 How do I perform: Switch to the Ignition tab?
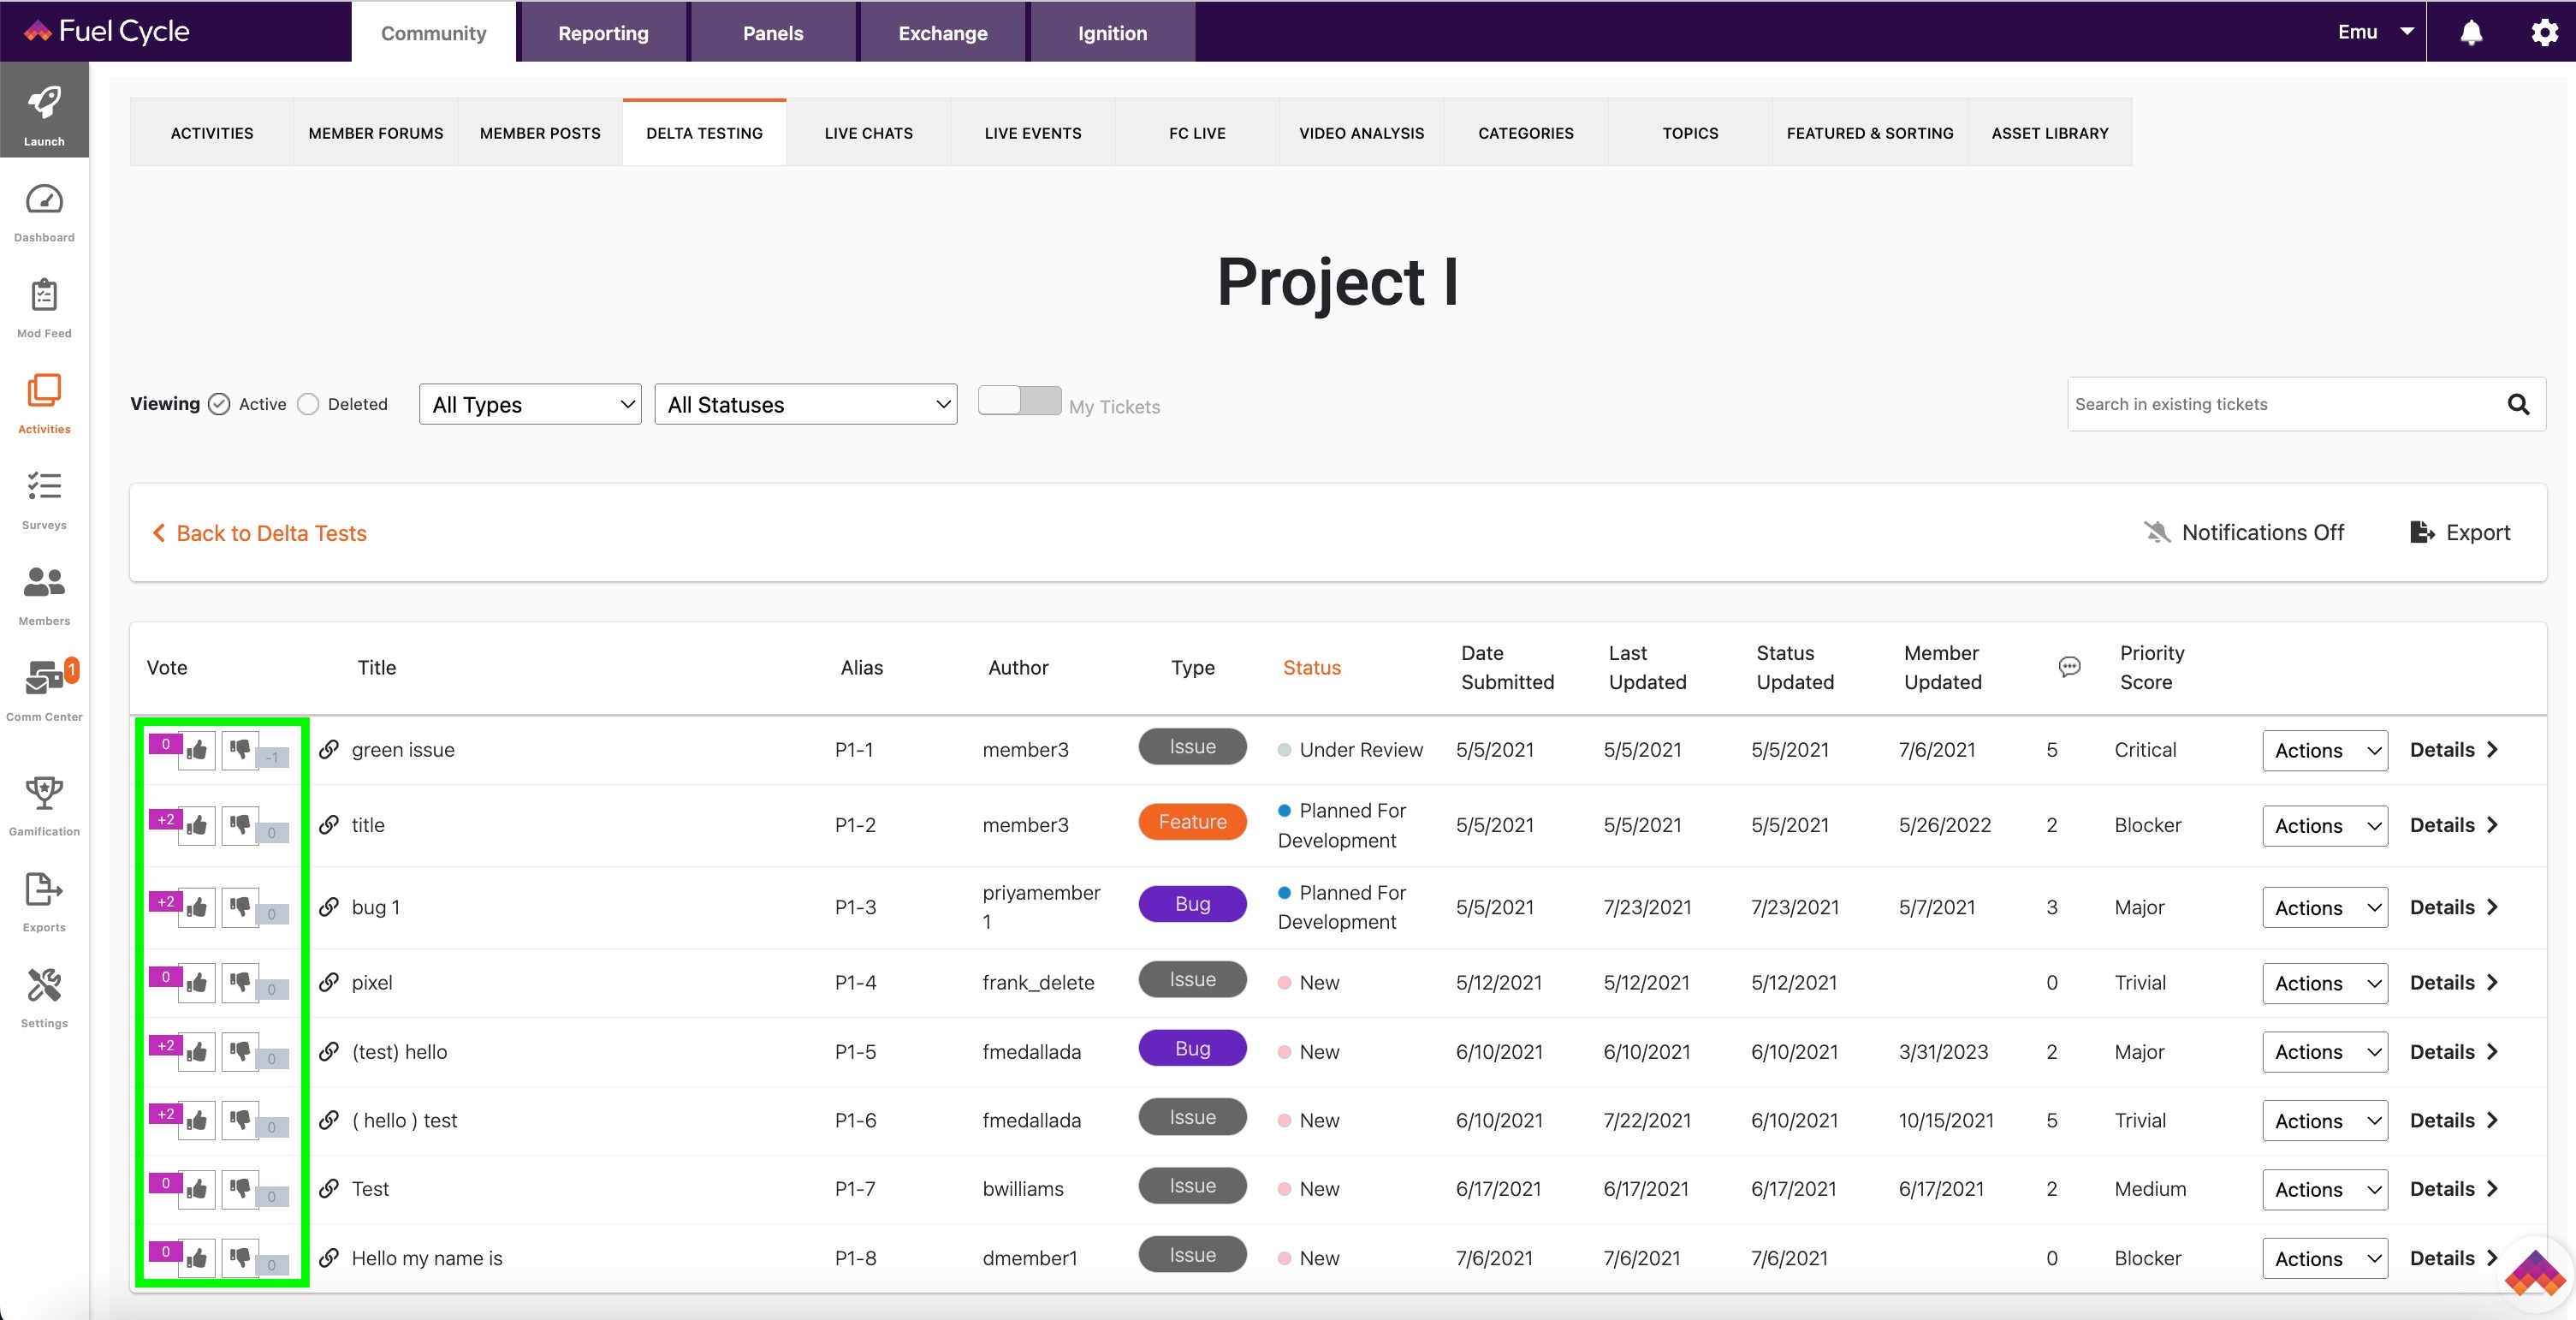1112,32
